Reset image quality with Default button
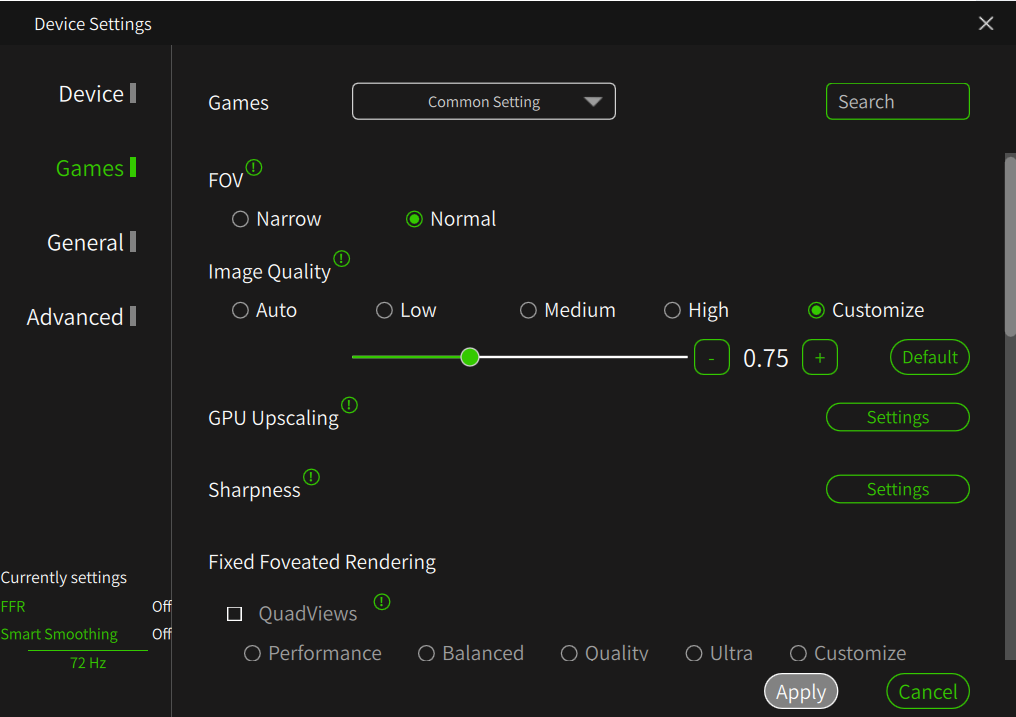This screenshot has height=717, width=1016. (x=929, y=357)
